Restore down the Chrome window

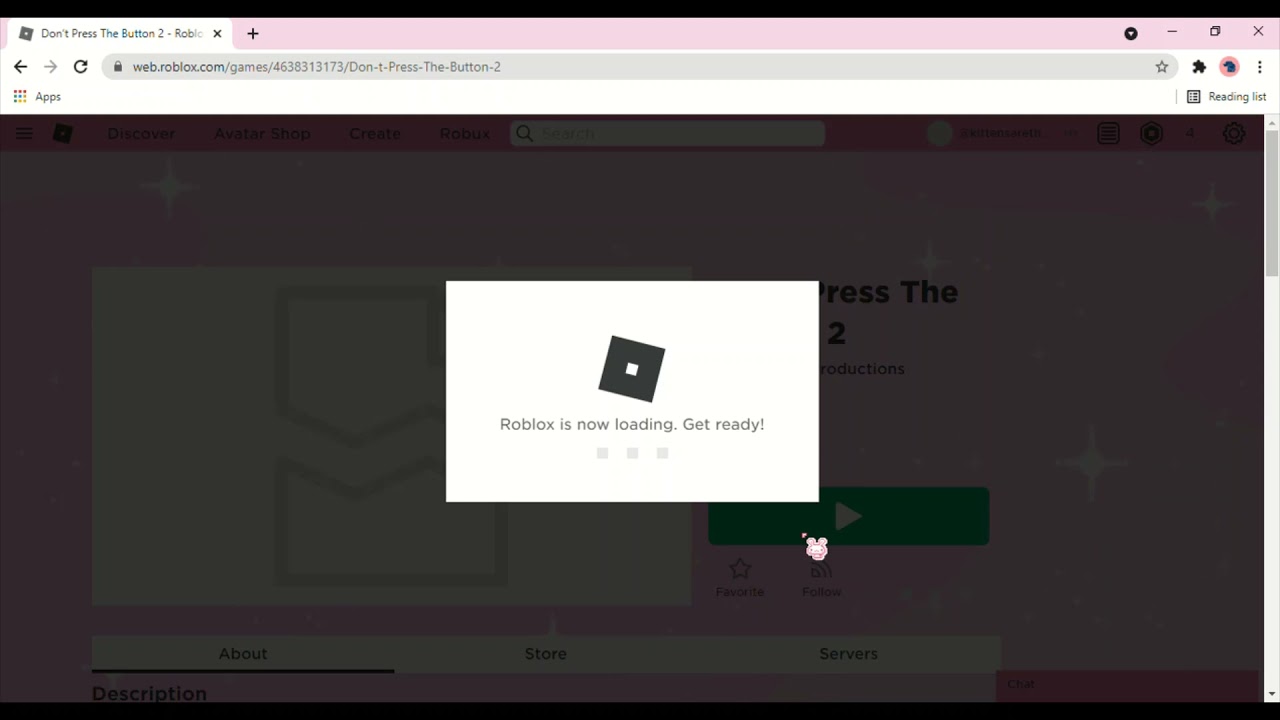tap(1215, 32)
